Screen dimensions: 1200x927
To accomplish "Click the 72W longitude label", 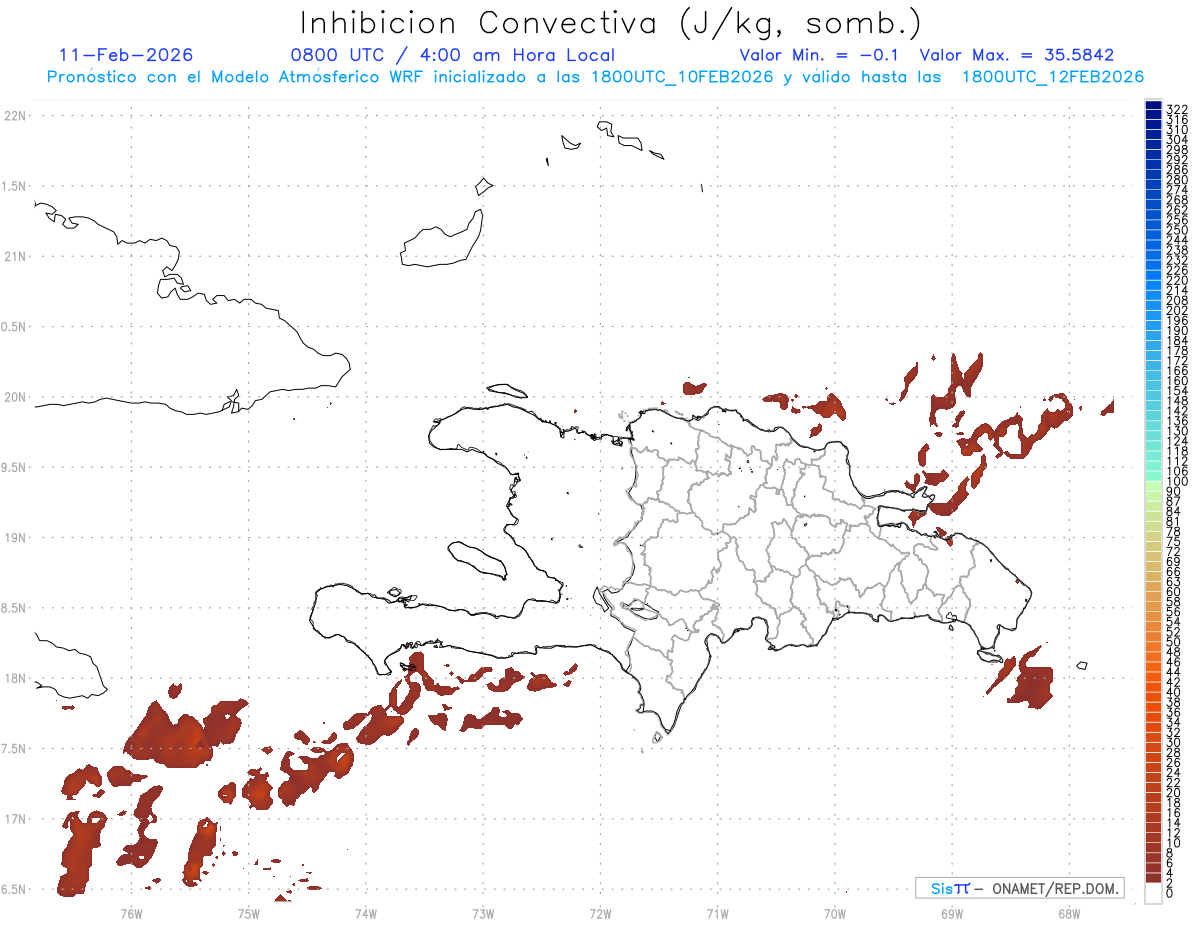I will (600, 913).
